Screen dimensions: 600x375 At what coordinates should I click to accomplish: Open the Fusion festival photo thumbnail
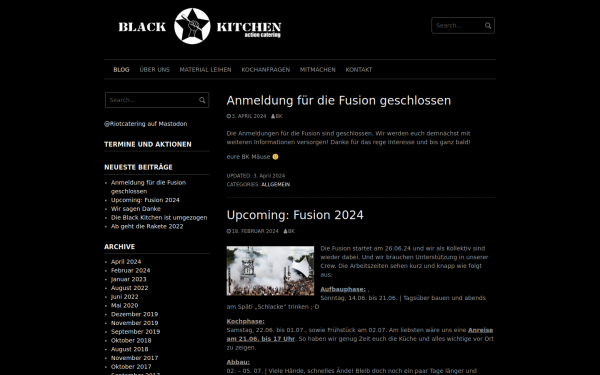270,271
